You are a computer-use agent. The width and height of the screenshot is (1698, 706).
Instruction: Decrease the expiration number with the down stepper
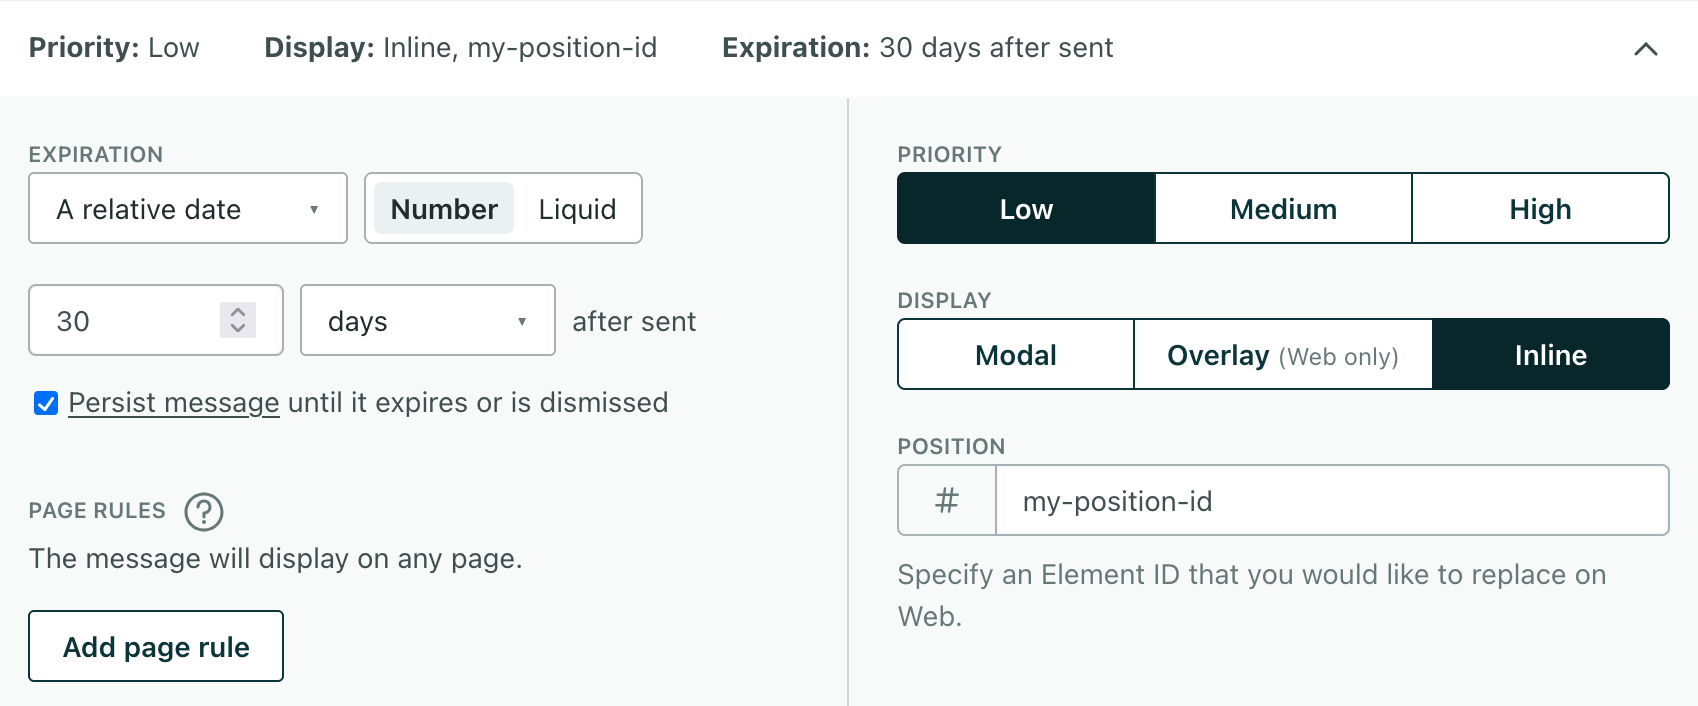pos(238,329)
